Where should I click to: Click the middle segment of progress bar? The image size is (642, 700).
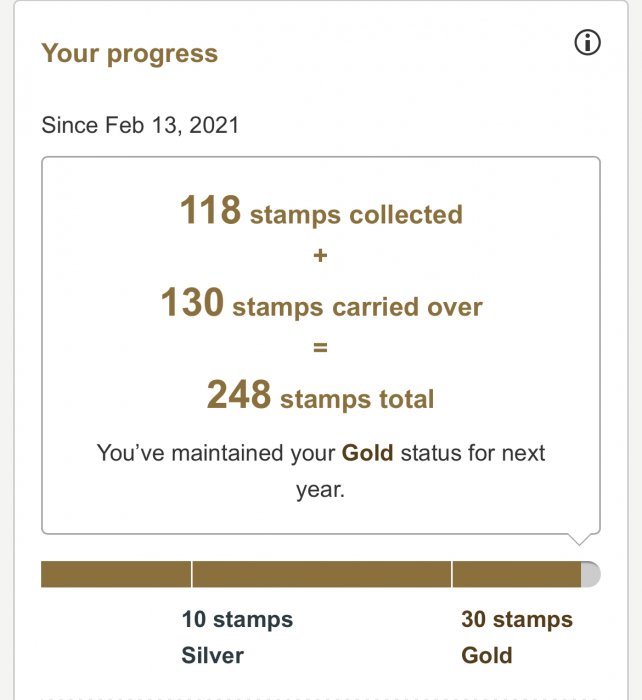pos(321,574)
